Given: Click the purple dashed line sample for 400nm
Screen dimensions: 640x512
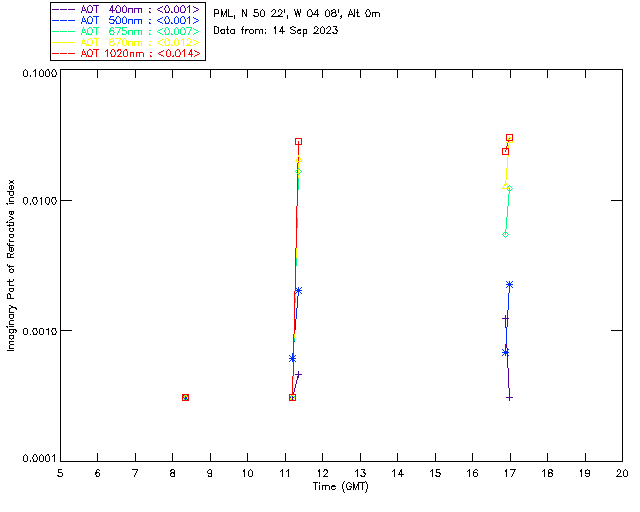Looking at the screenshot, I should 64,9.
